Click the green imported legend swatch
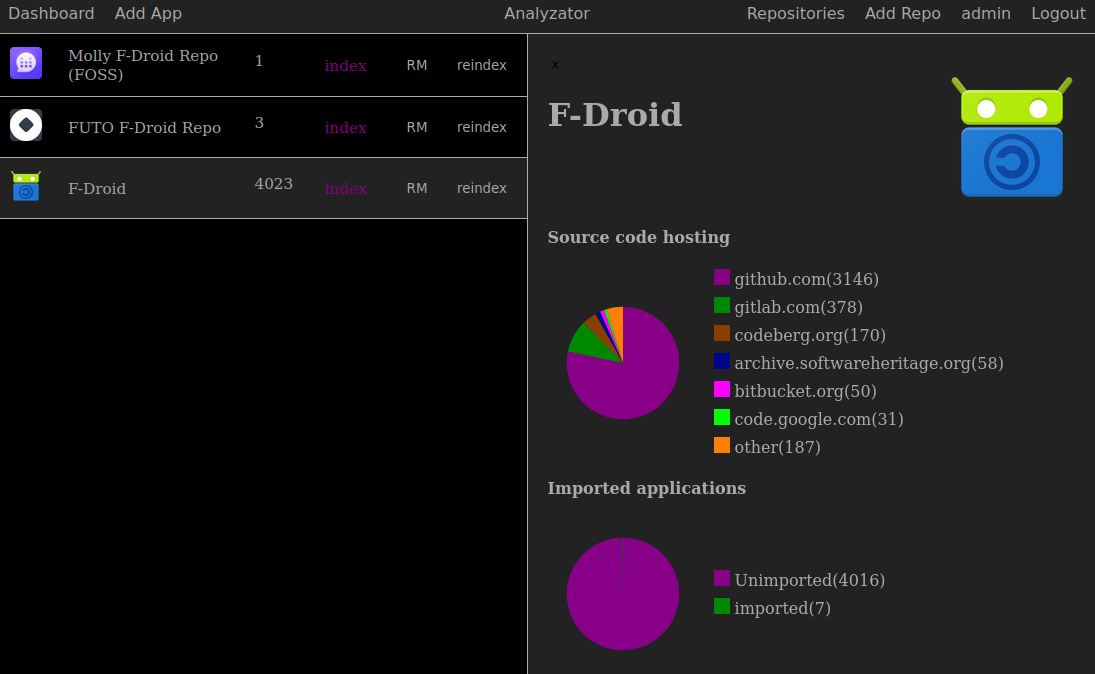 pyautogui.click(x=722, y=606)
